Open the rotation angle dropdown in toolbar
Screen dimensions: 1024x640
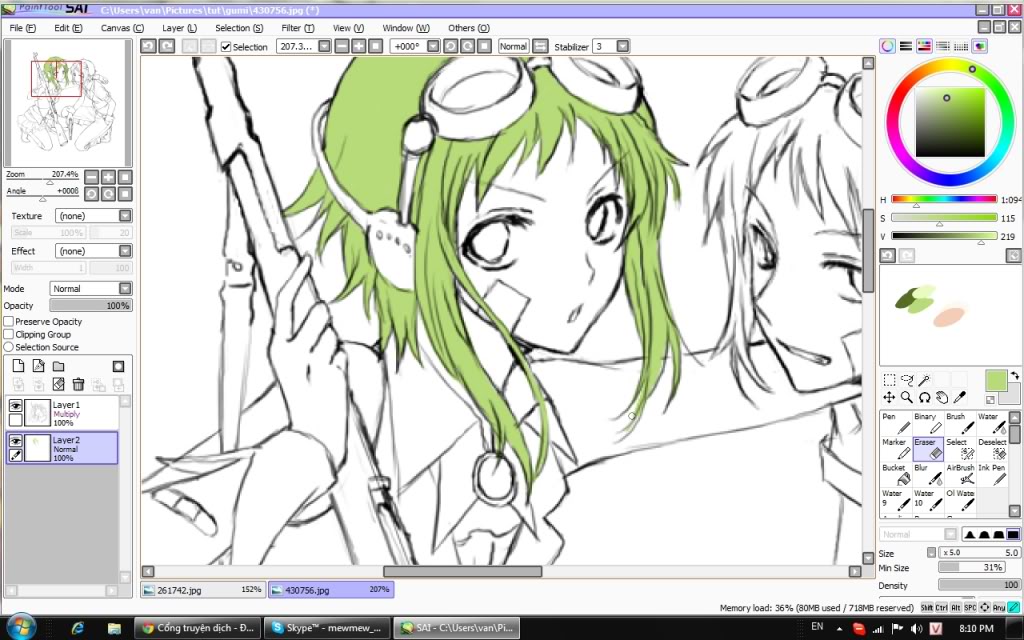click(433, 46)
